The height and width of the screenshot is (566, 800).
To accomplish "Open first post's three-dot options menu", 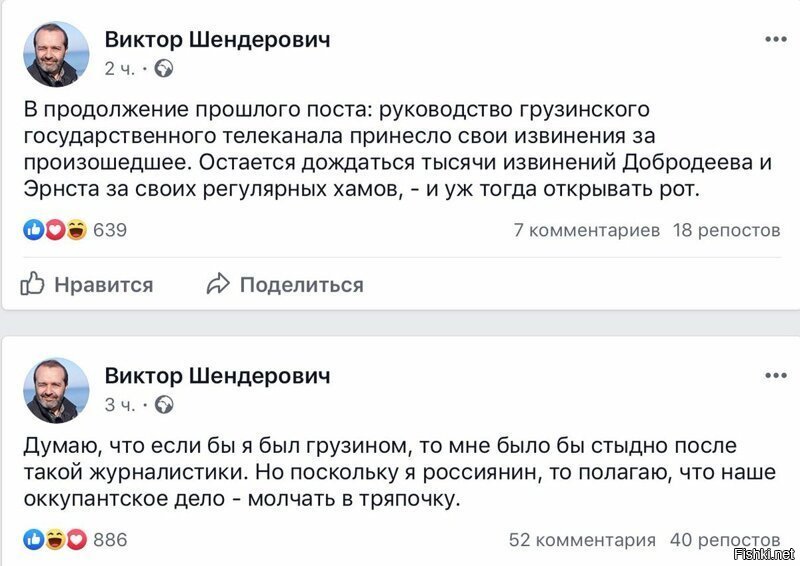I will [776, 39].
